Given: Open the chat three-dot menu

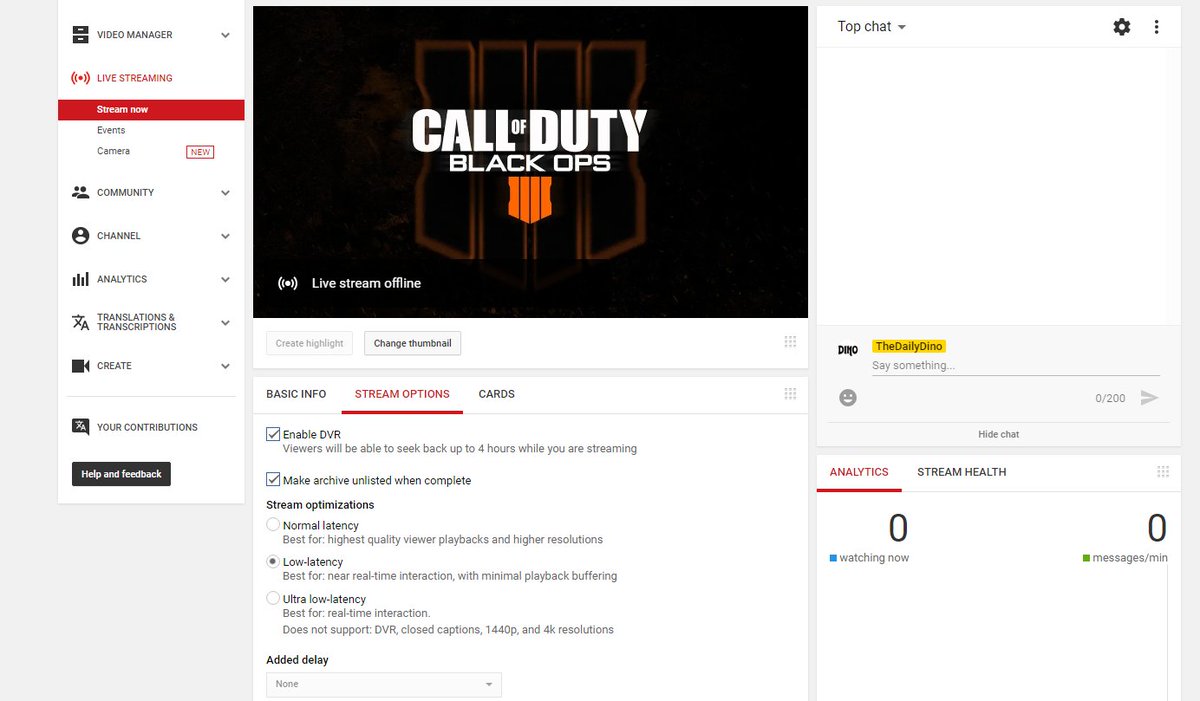Looking at the screenshot, I should coord(1157,27).
